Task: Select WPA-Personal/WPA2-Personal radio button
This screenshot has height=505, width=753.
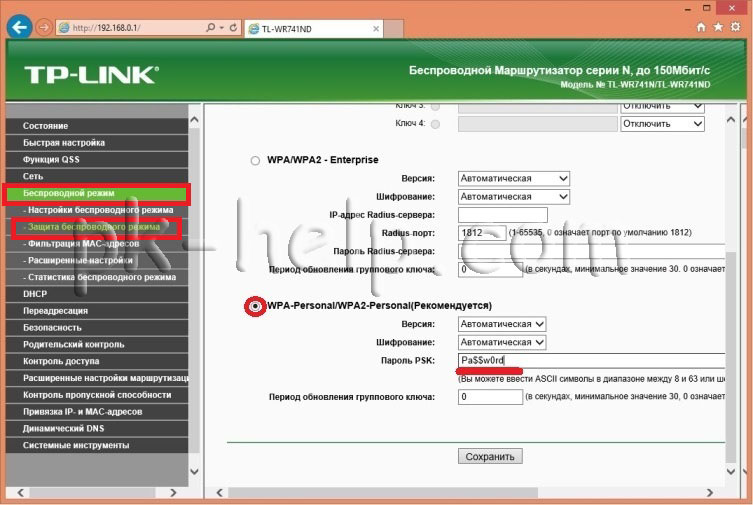Action: pyautogui.click(x=255, y=306)
